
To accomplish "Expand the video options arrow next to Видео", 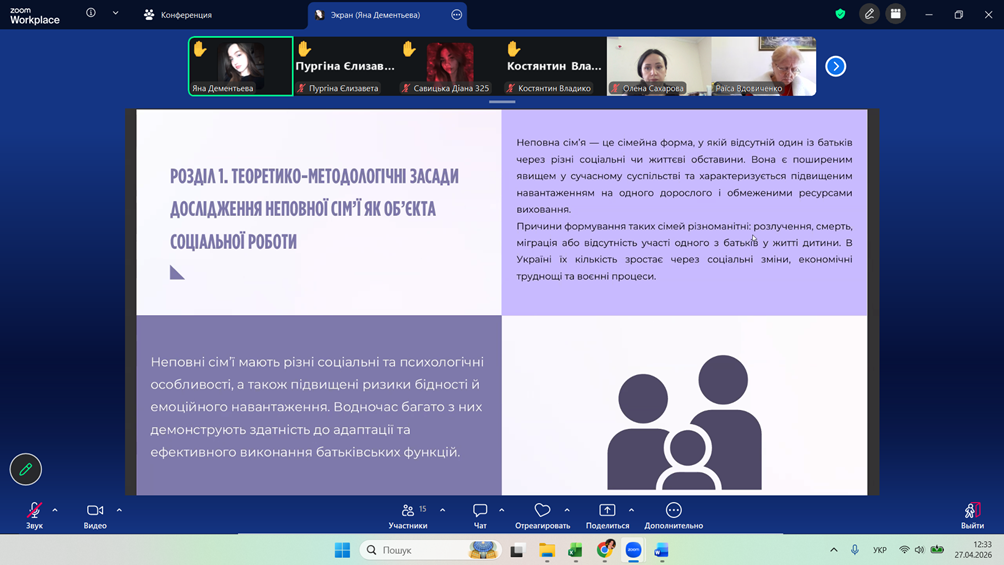I will (x=119, y=510).
